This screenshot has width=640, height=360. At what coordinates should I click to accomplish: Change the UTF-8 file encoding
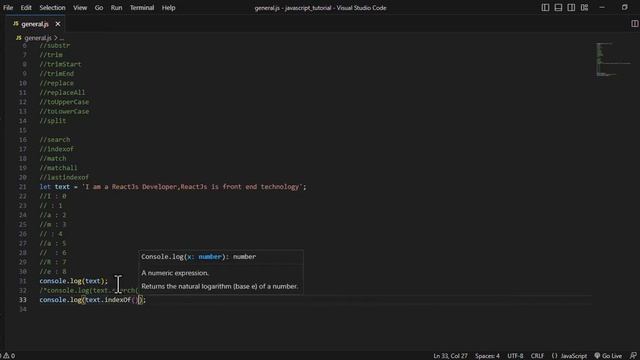[x=515, y=356]
